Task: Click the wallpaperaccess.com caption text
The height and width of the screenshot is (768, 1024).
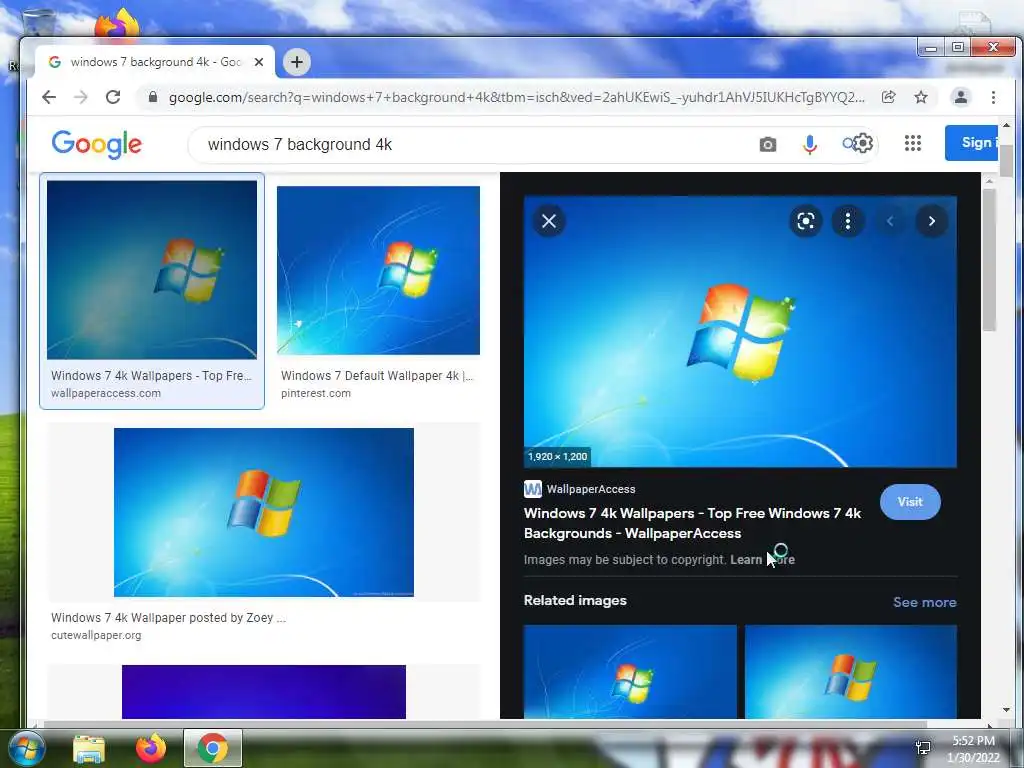Action: [x=106, y=393]
